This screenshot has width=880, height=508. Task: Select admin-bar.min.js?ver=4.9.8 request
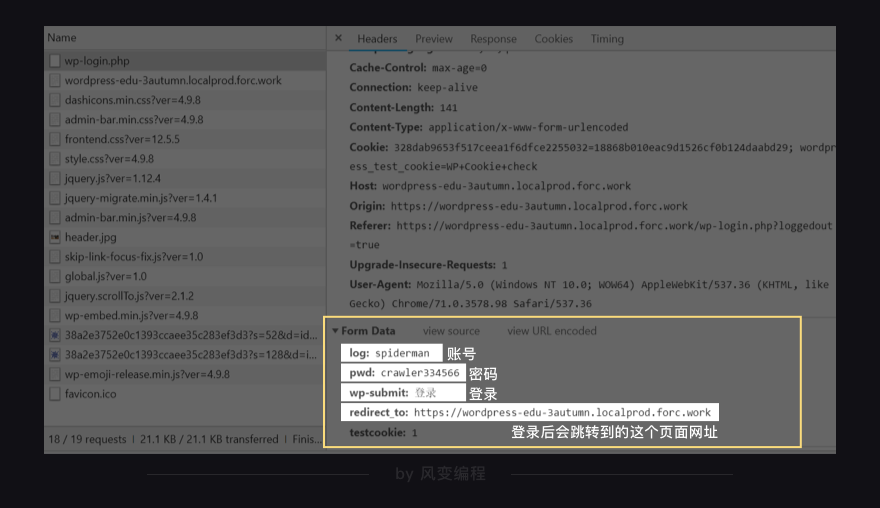pyautogui.click(x=185, y=218)
